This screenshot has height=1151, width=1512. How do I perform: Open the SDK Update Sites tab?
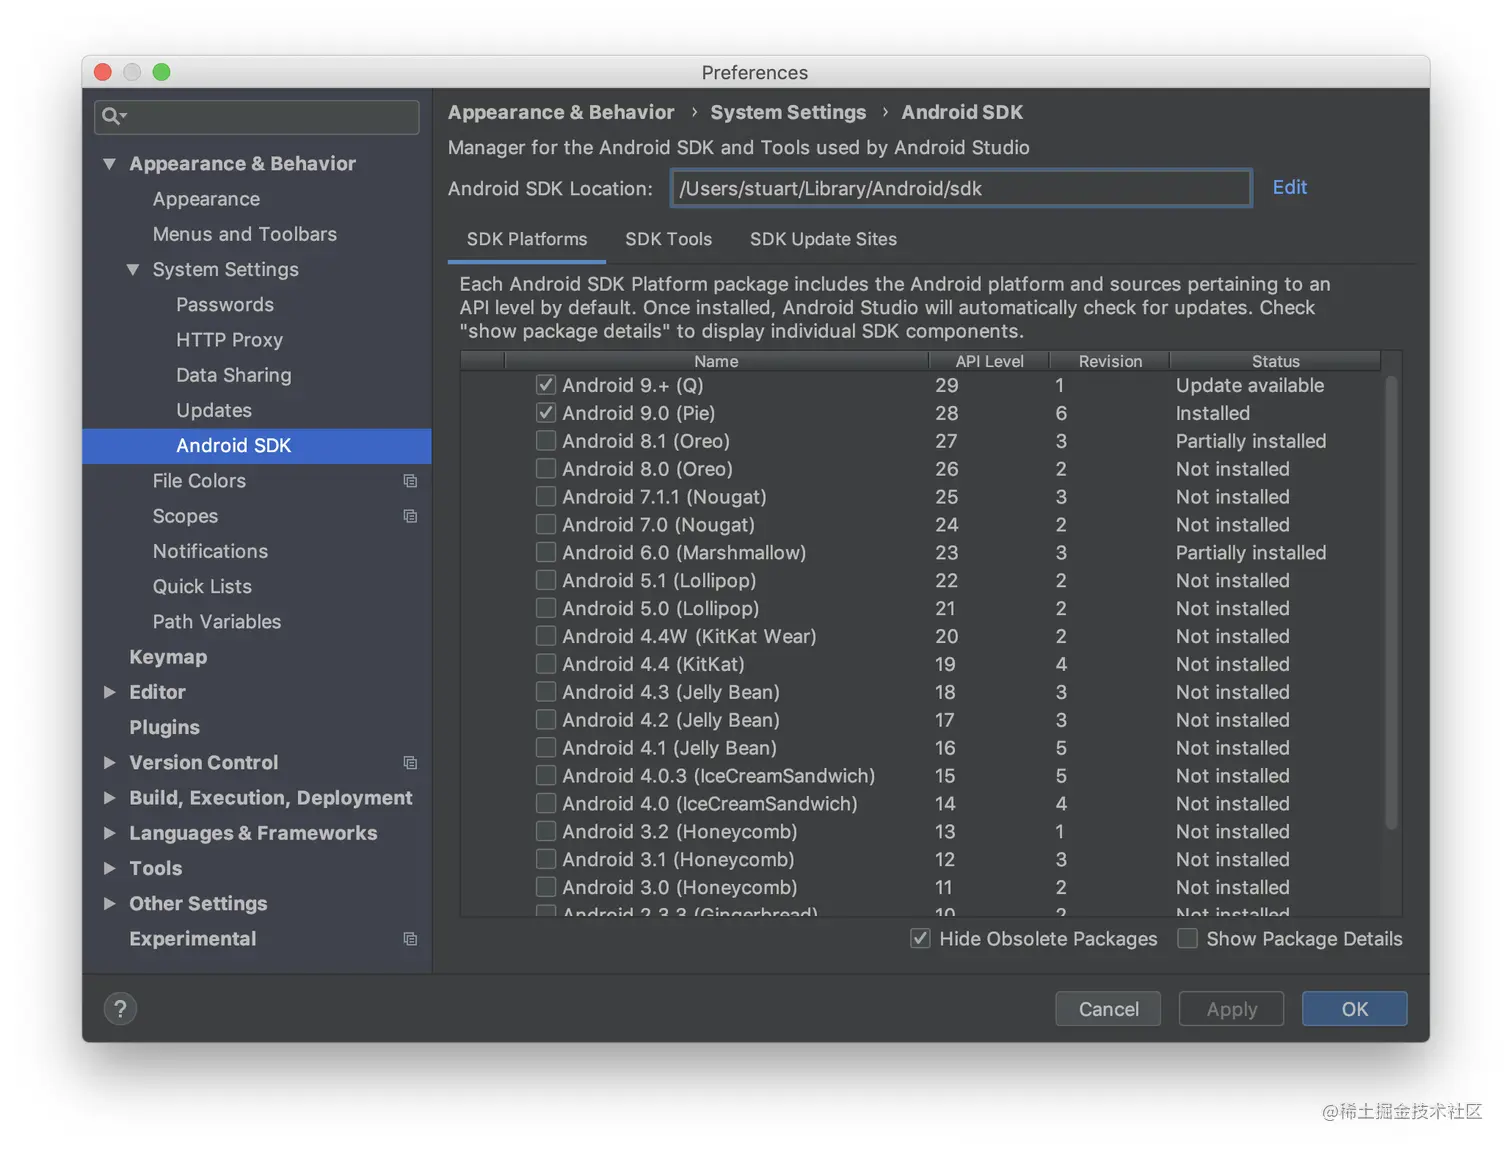pyautogui.click(x=823, y=240)
